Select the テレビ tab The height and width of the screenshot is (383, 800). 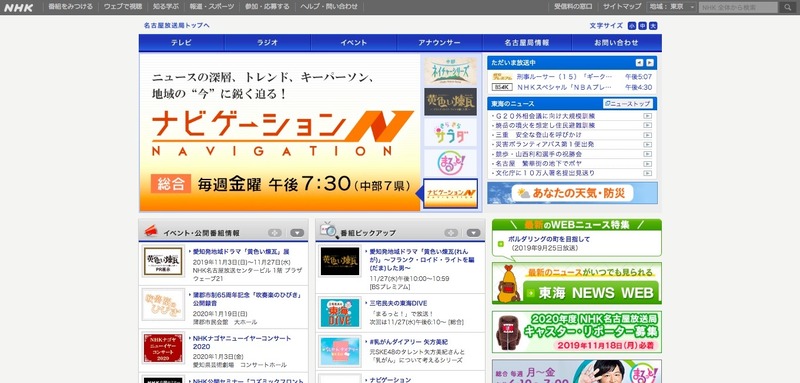point(181,43)
